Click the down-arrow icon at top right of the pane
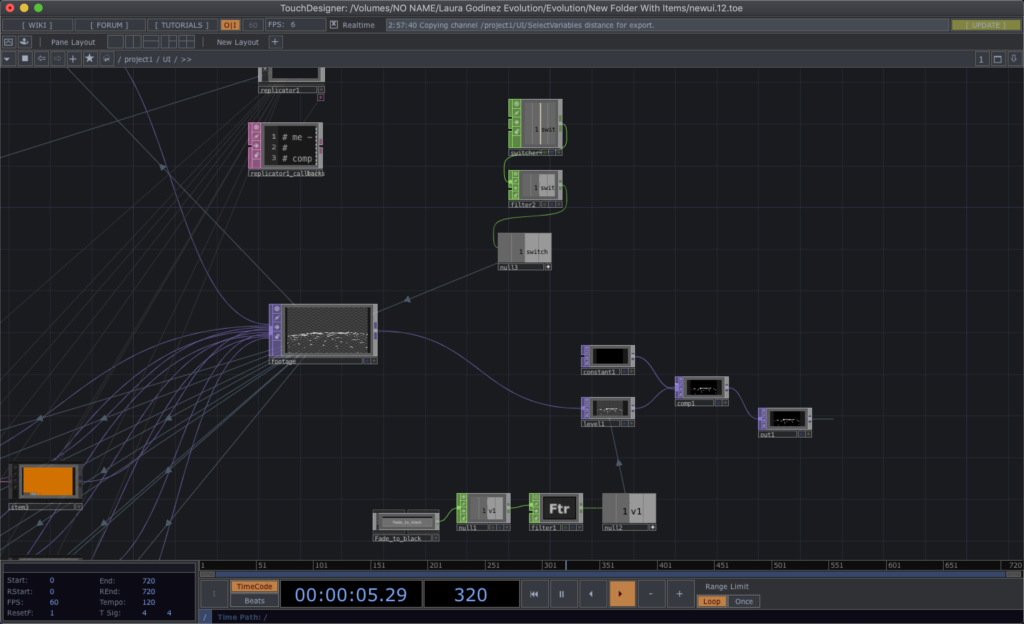1024x624 pixels. pos(1014,59)
